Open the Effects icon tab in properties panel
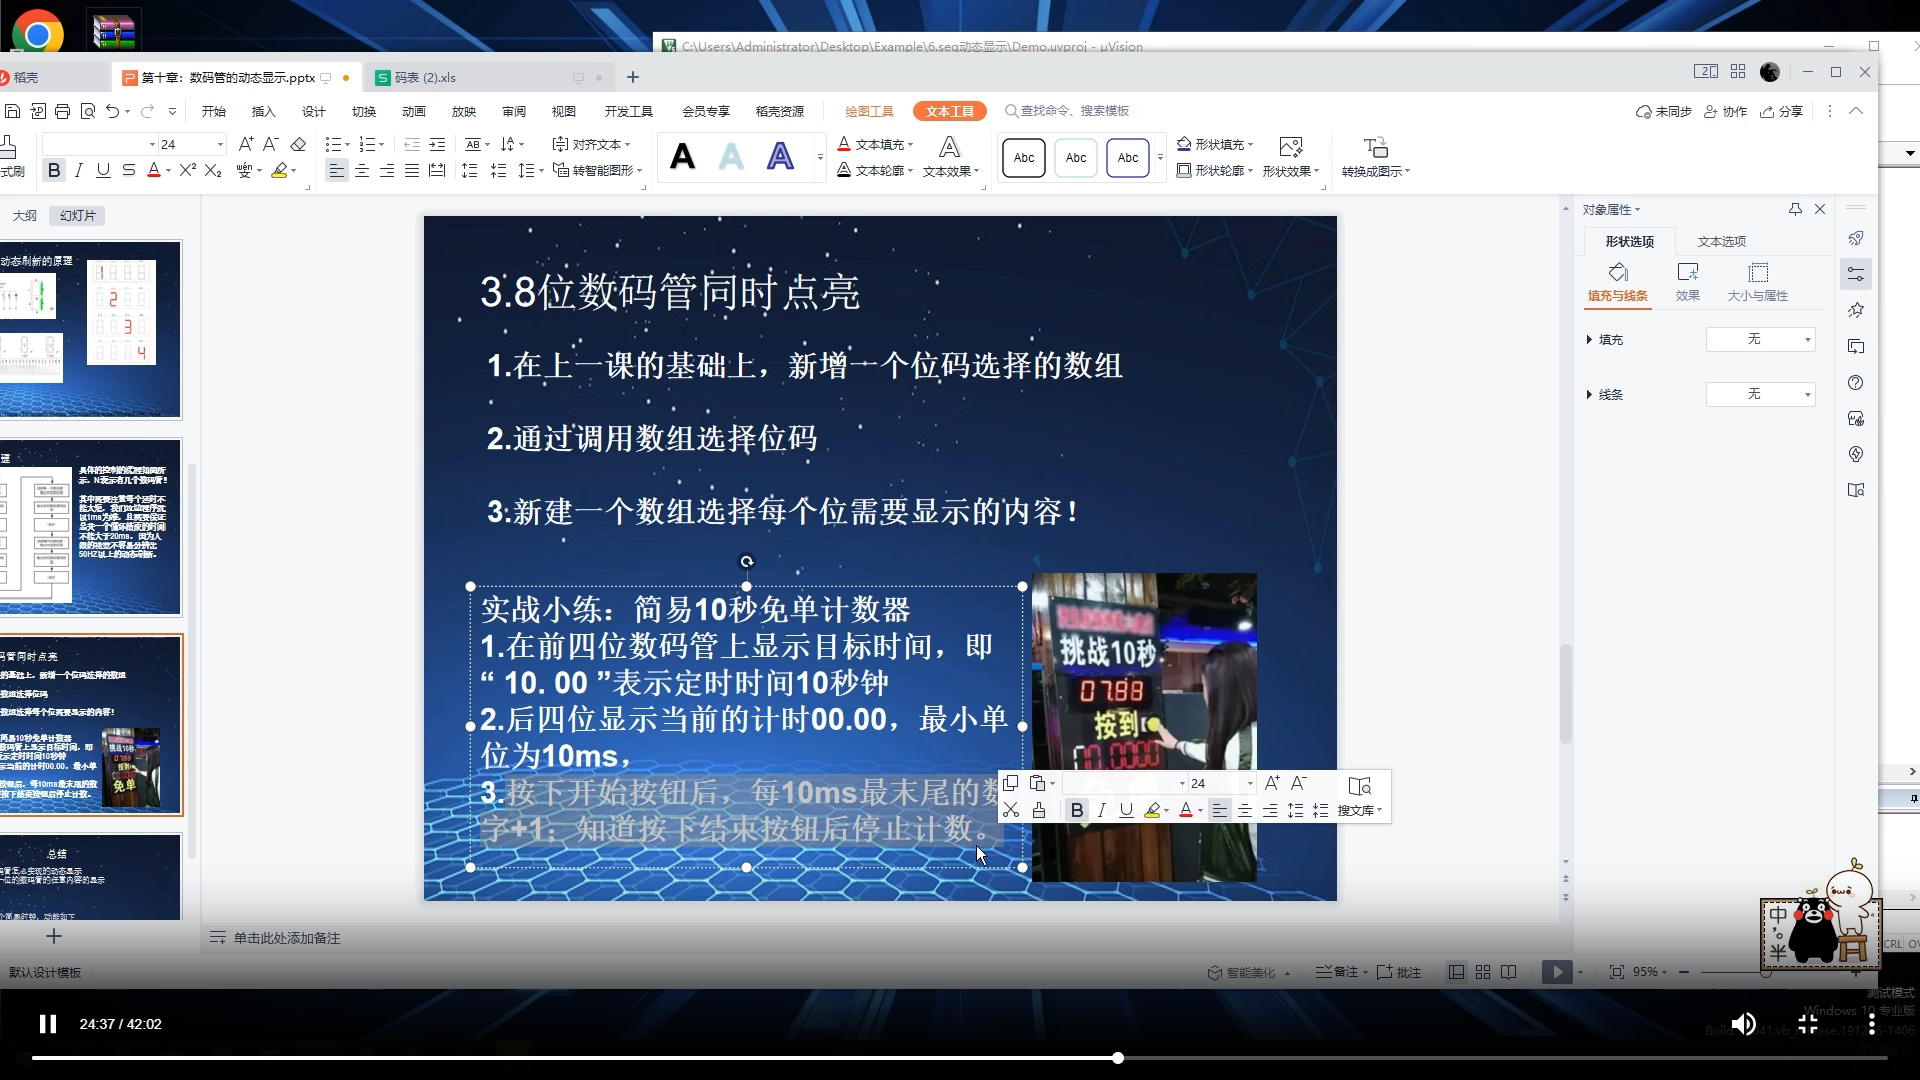The width and height of the screenshot is (1920, 1080). click(1688, 281)
